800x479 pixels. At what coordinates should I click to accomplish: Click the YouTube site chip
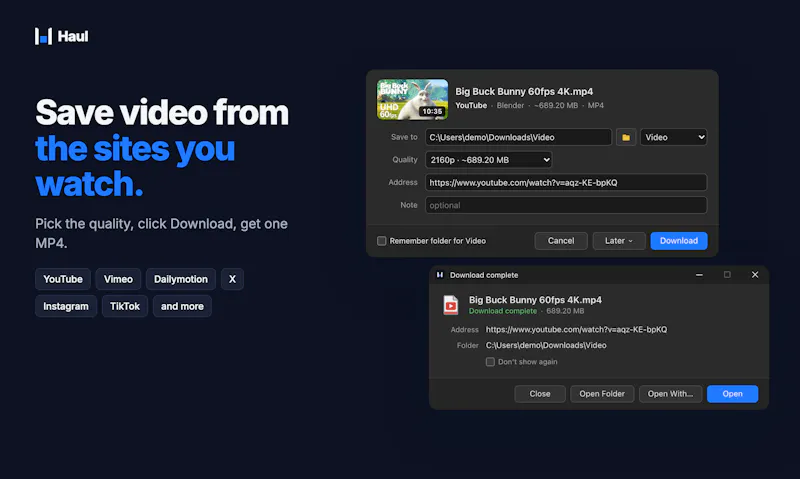tap(63, 279)
